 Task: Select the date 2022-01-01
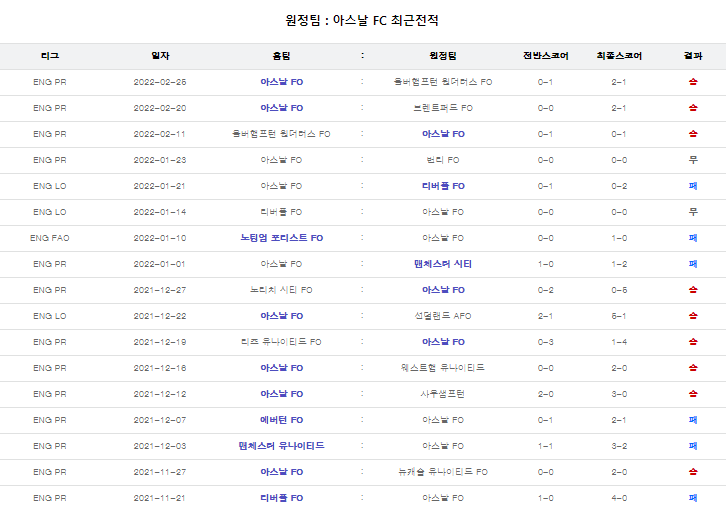tap(160, 264)
